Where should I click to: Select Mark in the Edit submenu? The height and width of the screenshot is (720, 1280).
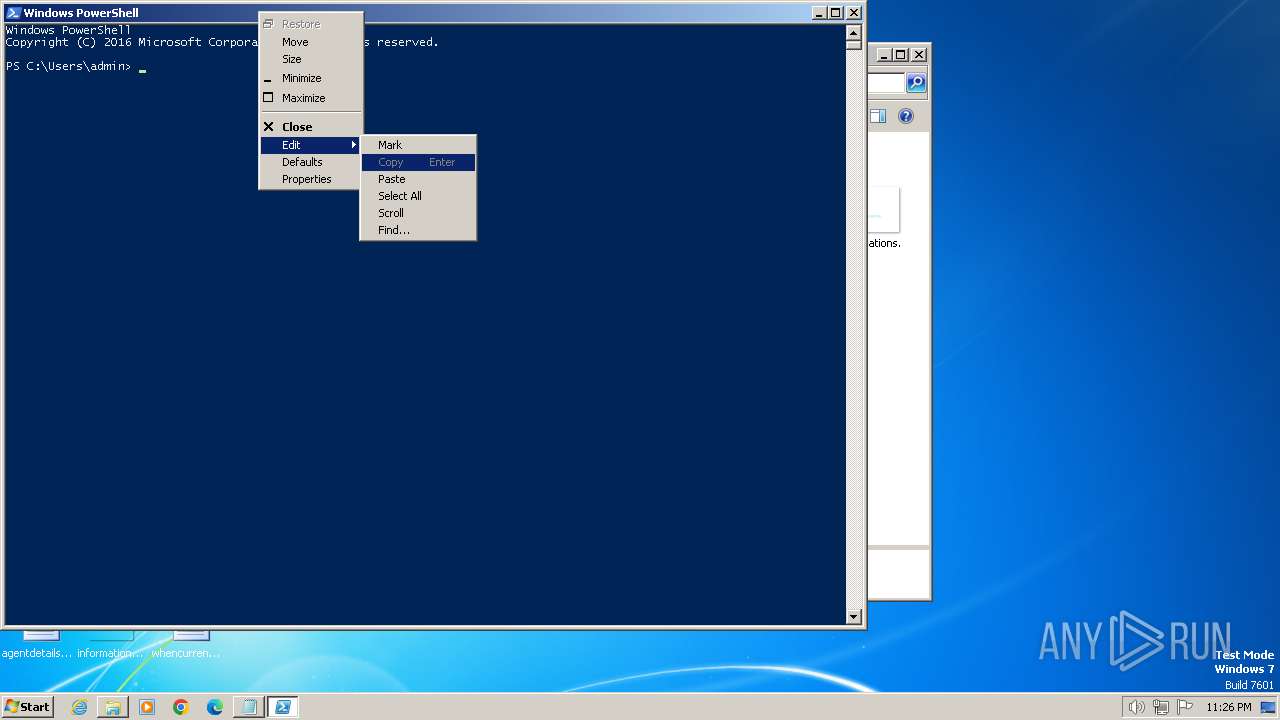(x=418, y=145)
